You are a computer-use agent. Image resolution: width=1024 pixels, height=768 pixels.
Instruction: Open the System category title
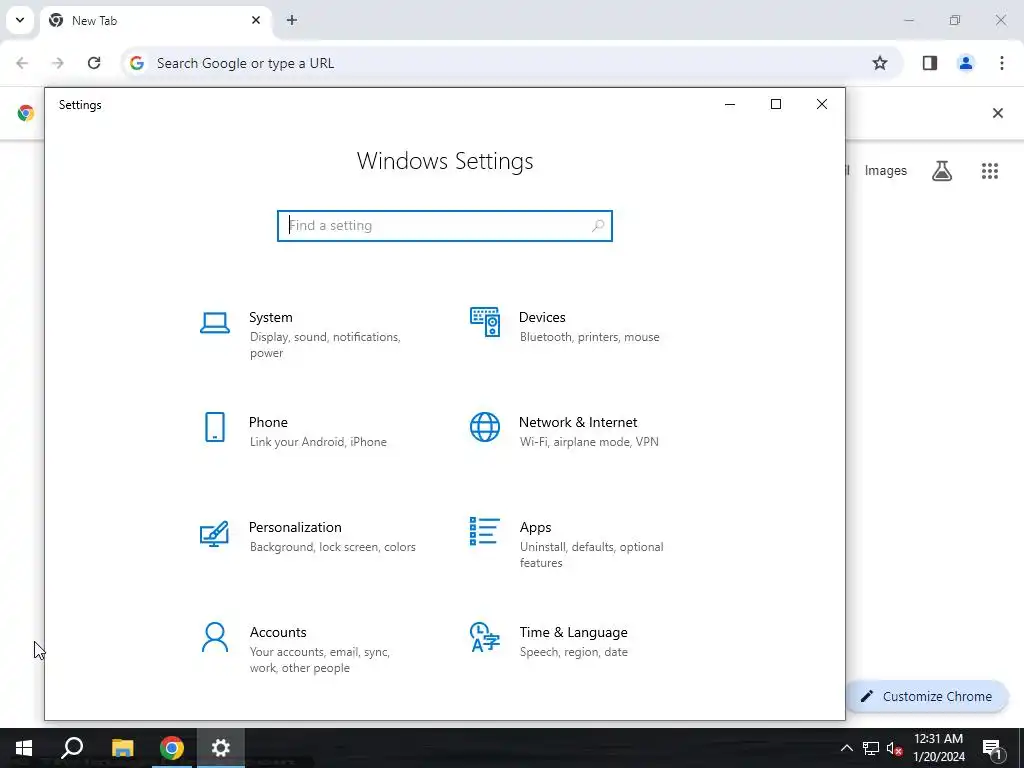tap(270, 317)
